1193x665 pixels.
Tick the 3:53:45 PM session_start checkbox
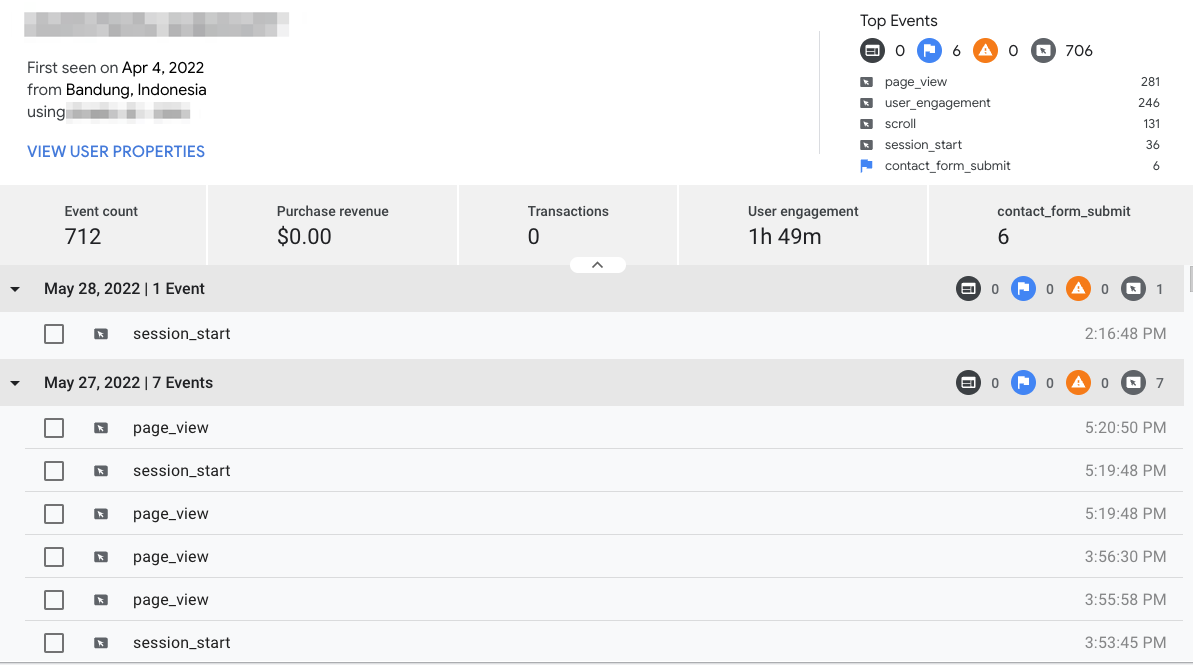coord(54,643)
